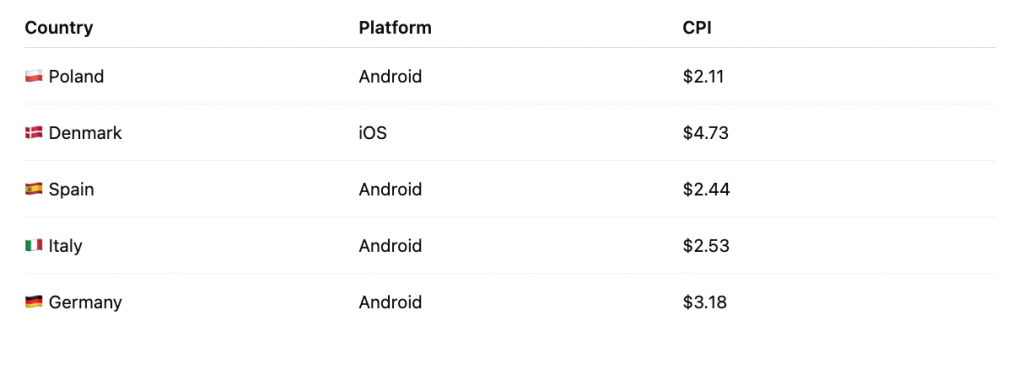
Task: Click the $3.18 CPI value
Action: (x=705, y=302)
